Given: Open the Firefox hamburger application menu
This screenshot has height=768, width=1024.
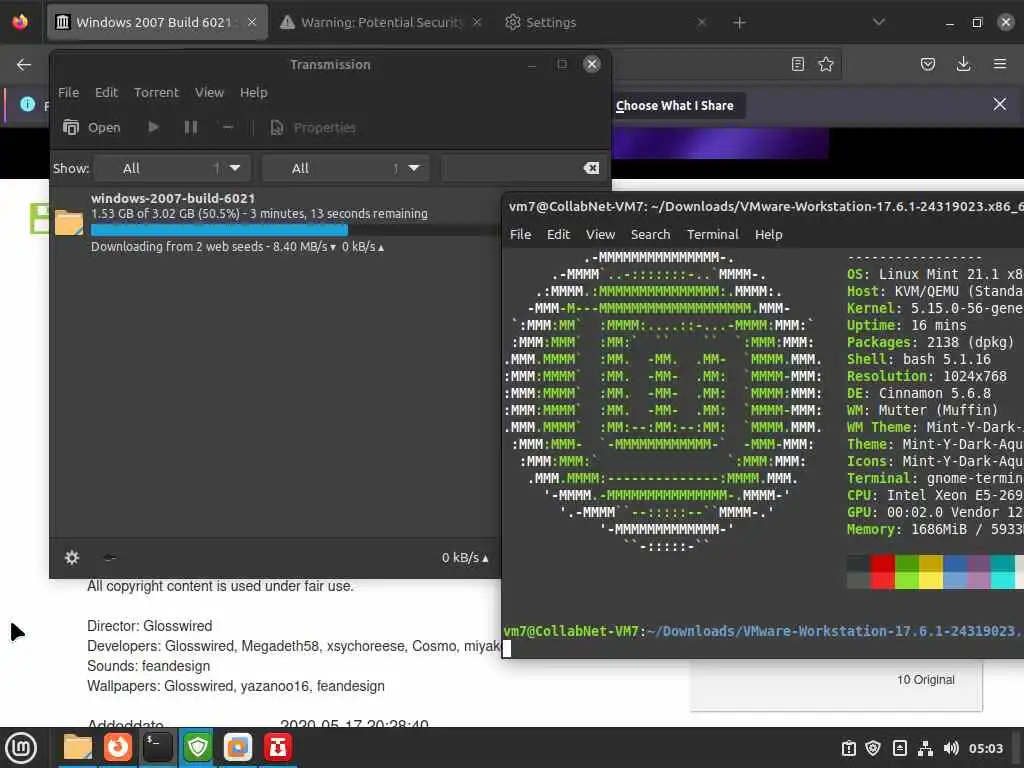Looking at the screenshot, I should coord(1000,64).
